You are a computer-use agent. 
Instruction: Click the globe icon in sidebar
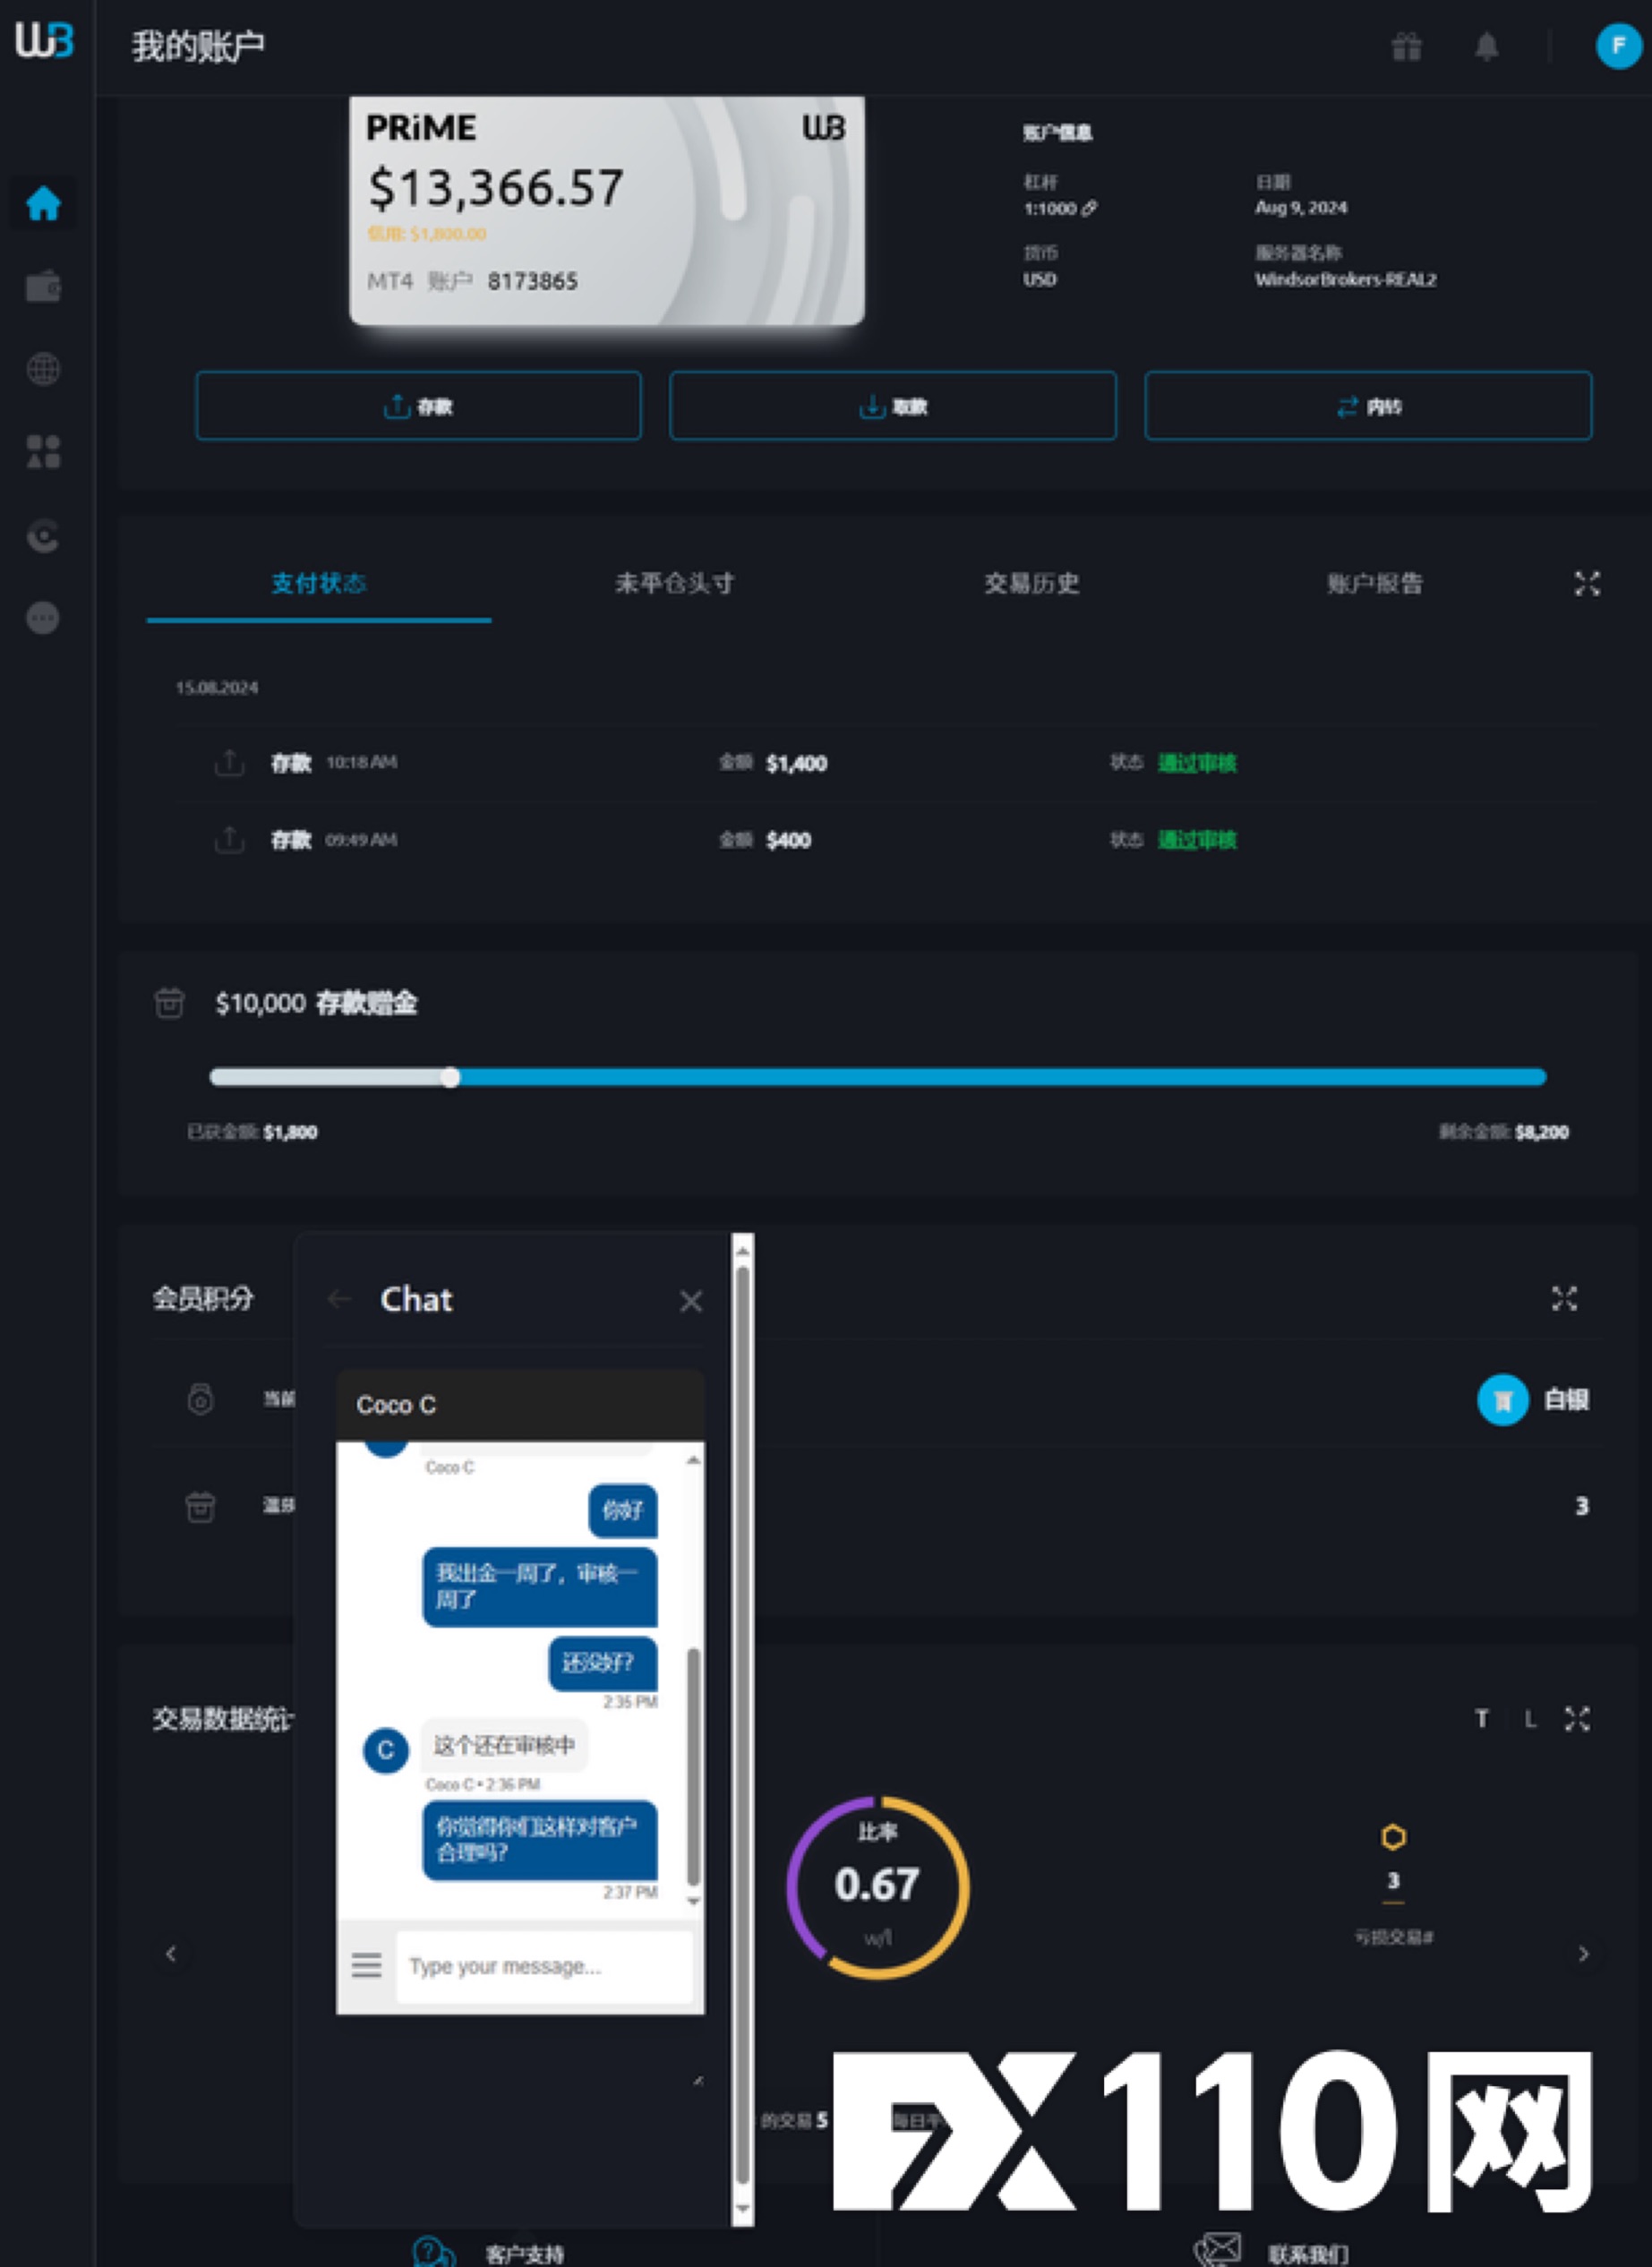point(43,369)
